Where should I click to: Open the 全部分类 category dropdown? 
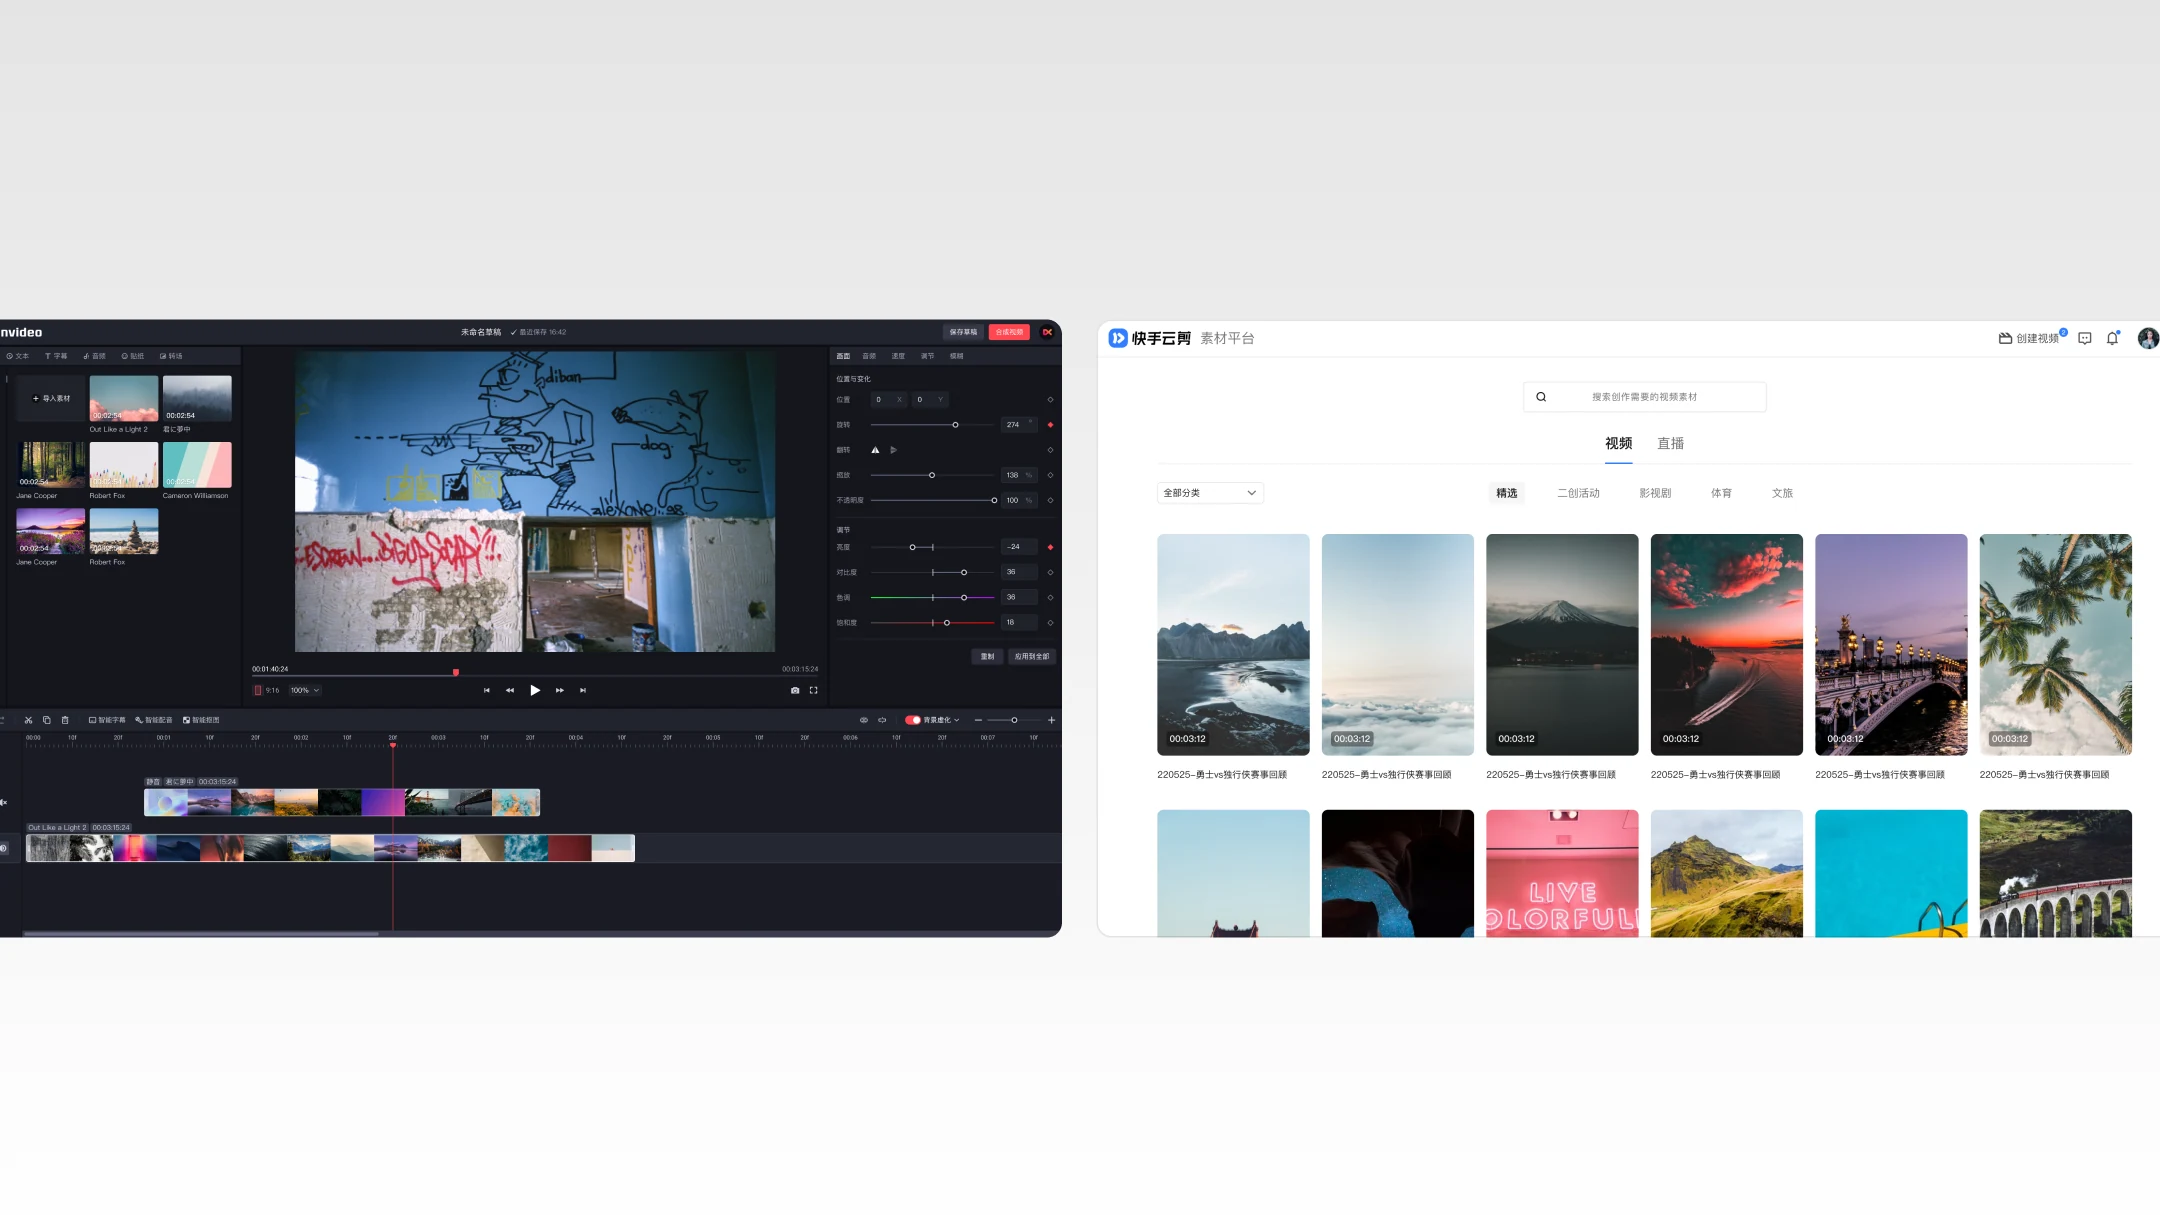(1210, 493)
